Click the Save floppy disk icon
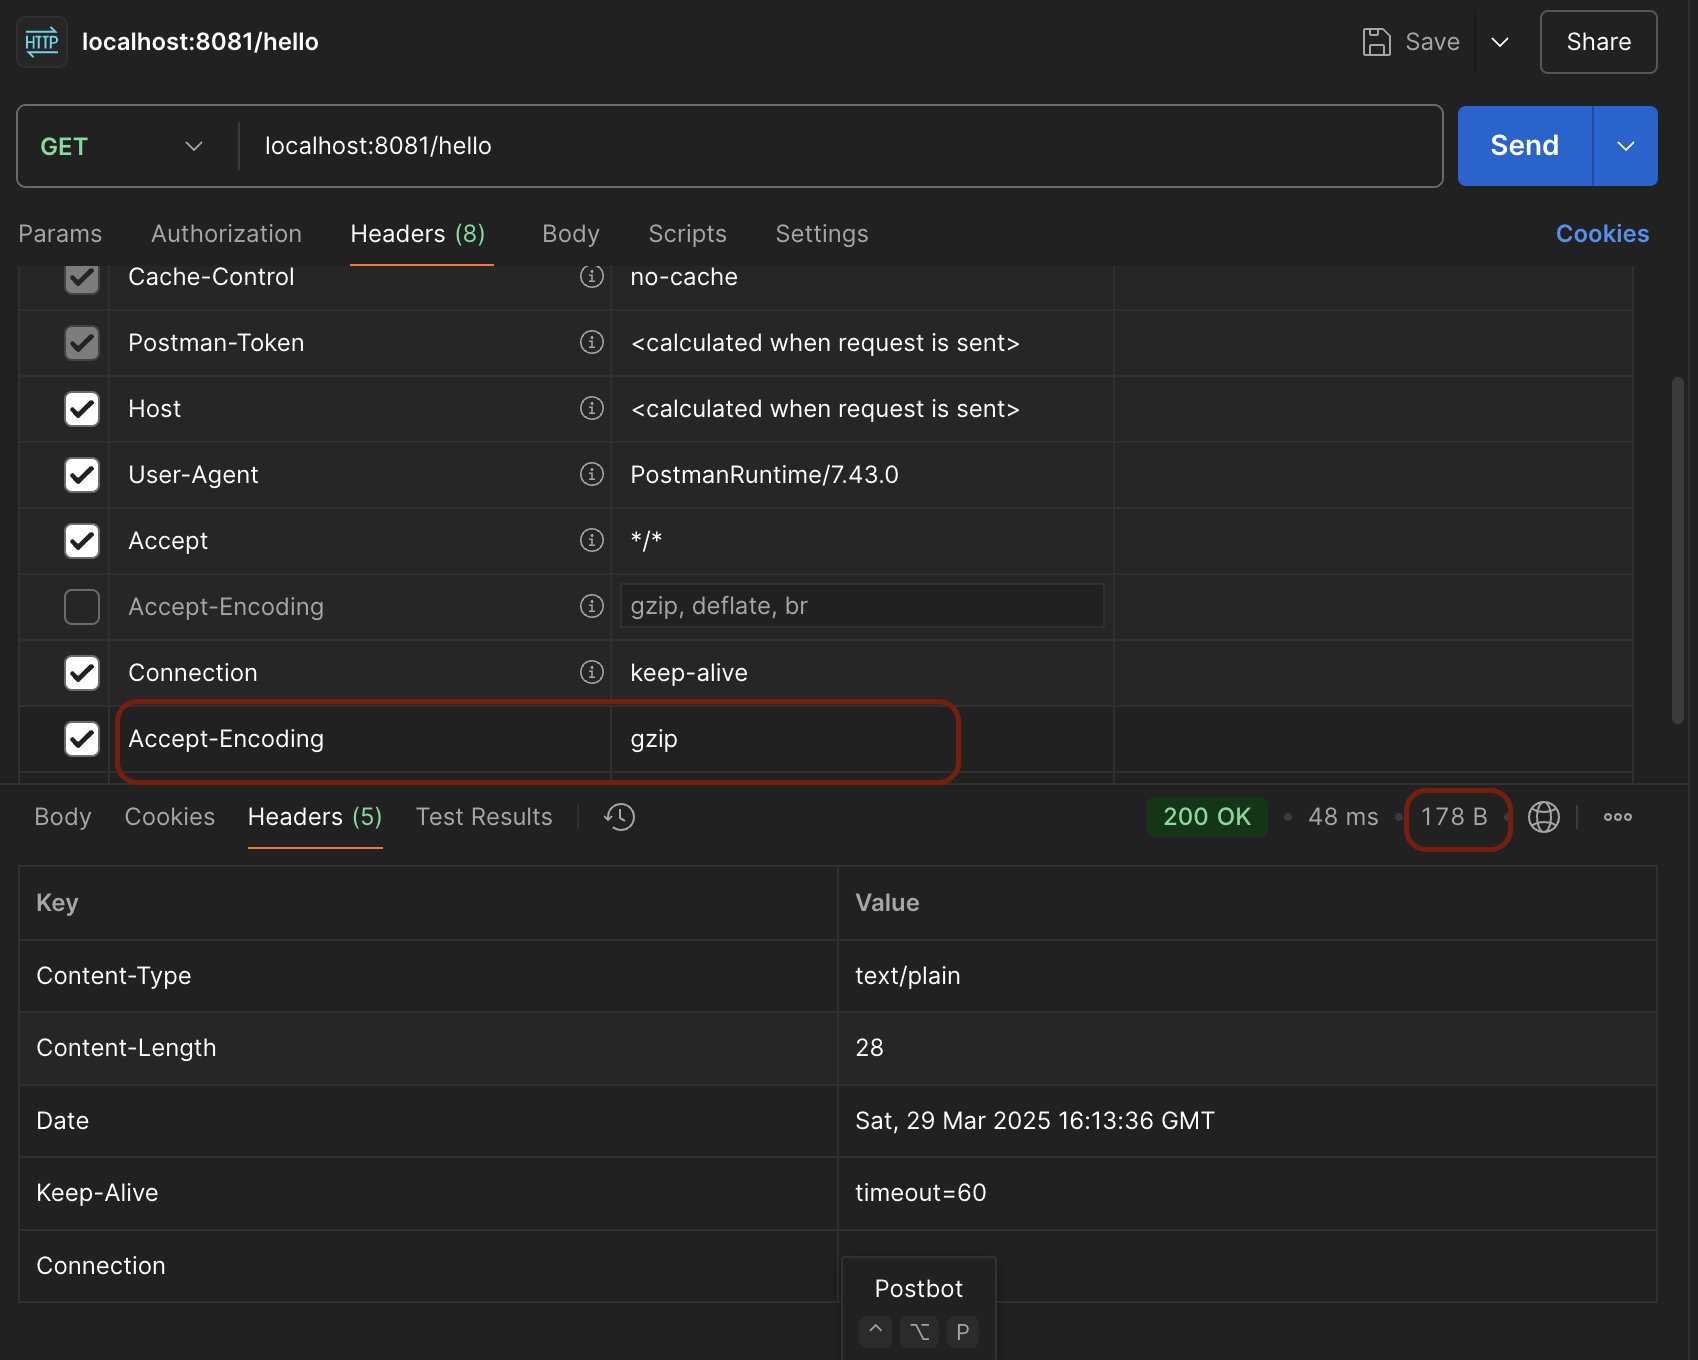Image resolution: width=1698 pixels, height=1360 pixels. pyautogui.click(x=1376, y=42)
